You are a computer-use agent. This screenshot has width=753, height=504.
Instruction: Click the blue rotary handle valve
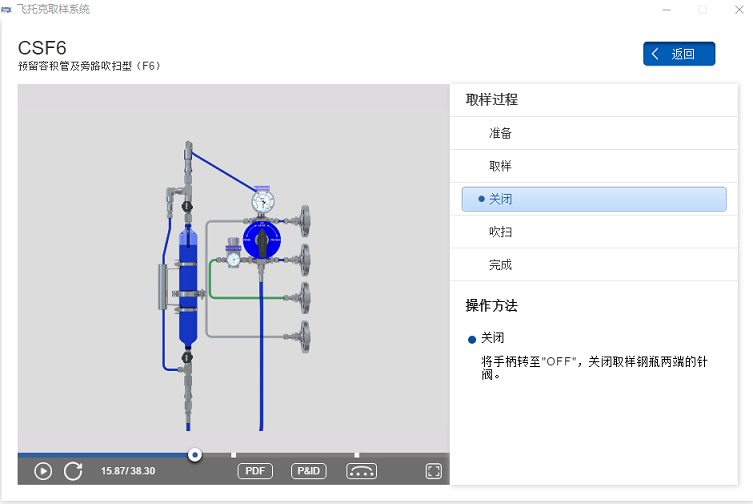262,240
